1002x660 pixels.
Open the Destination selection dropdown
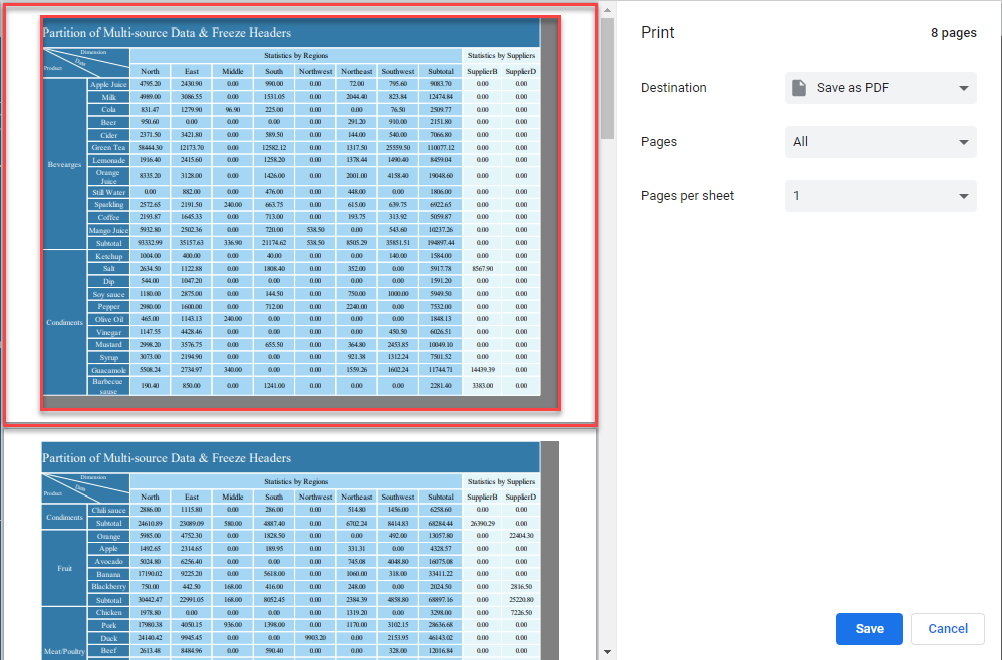tap(880, 87)
